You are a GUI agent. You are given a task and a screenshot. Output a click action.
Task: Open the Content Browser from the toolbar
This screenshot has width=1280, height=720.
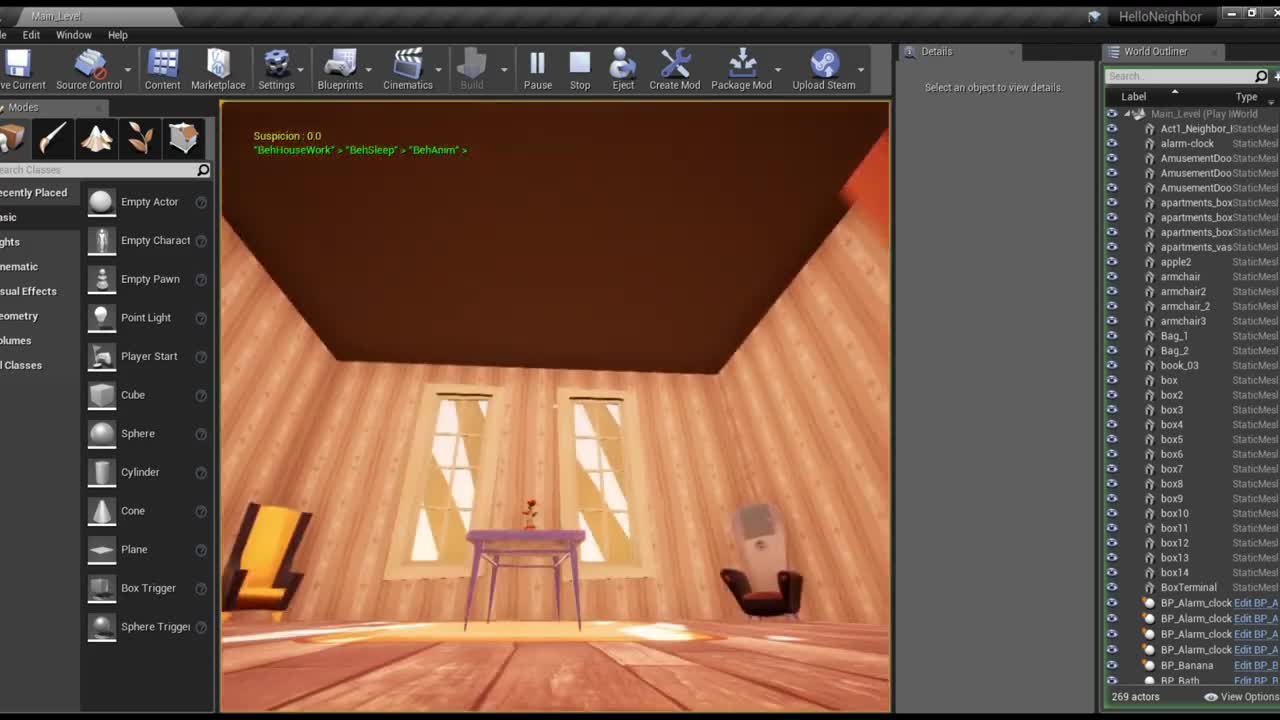[162, 68]
